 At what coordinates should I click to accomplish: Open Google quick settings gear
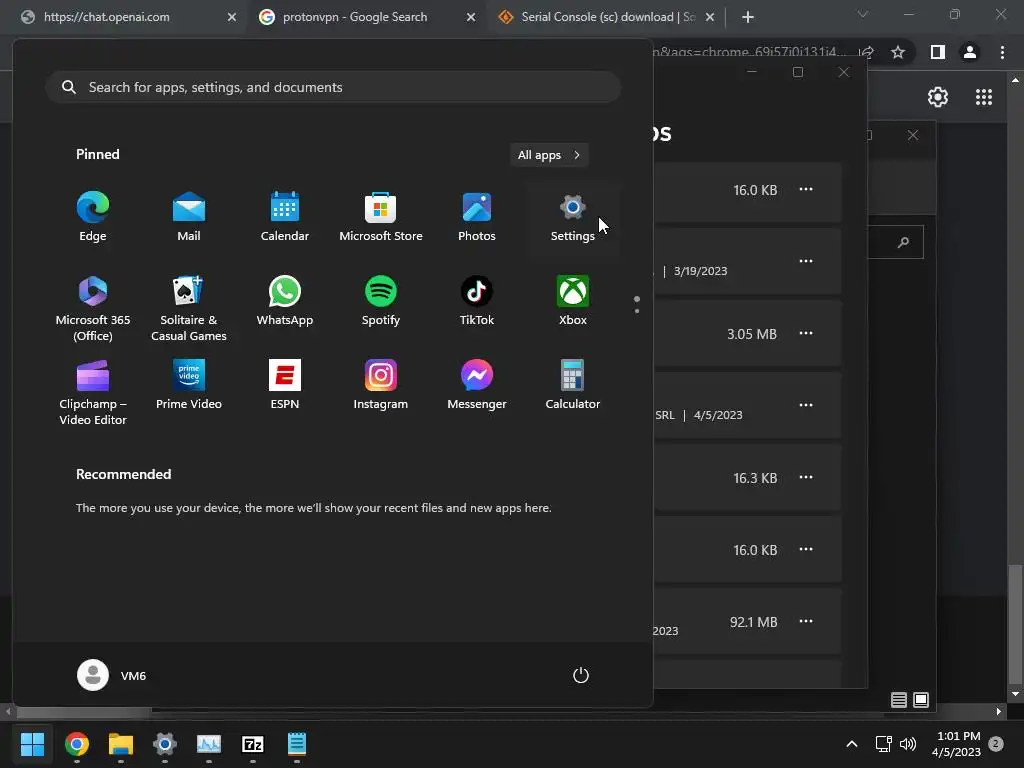click(938, 97)
